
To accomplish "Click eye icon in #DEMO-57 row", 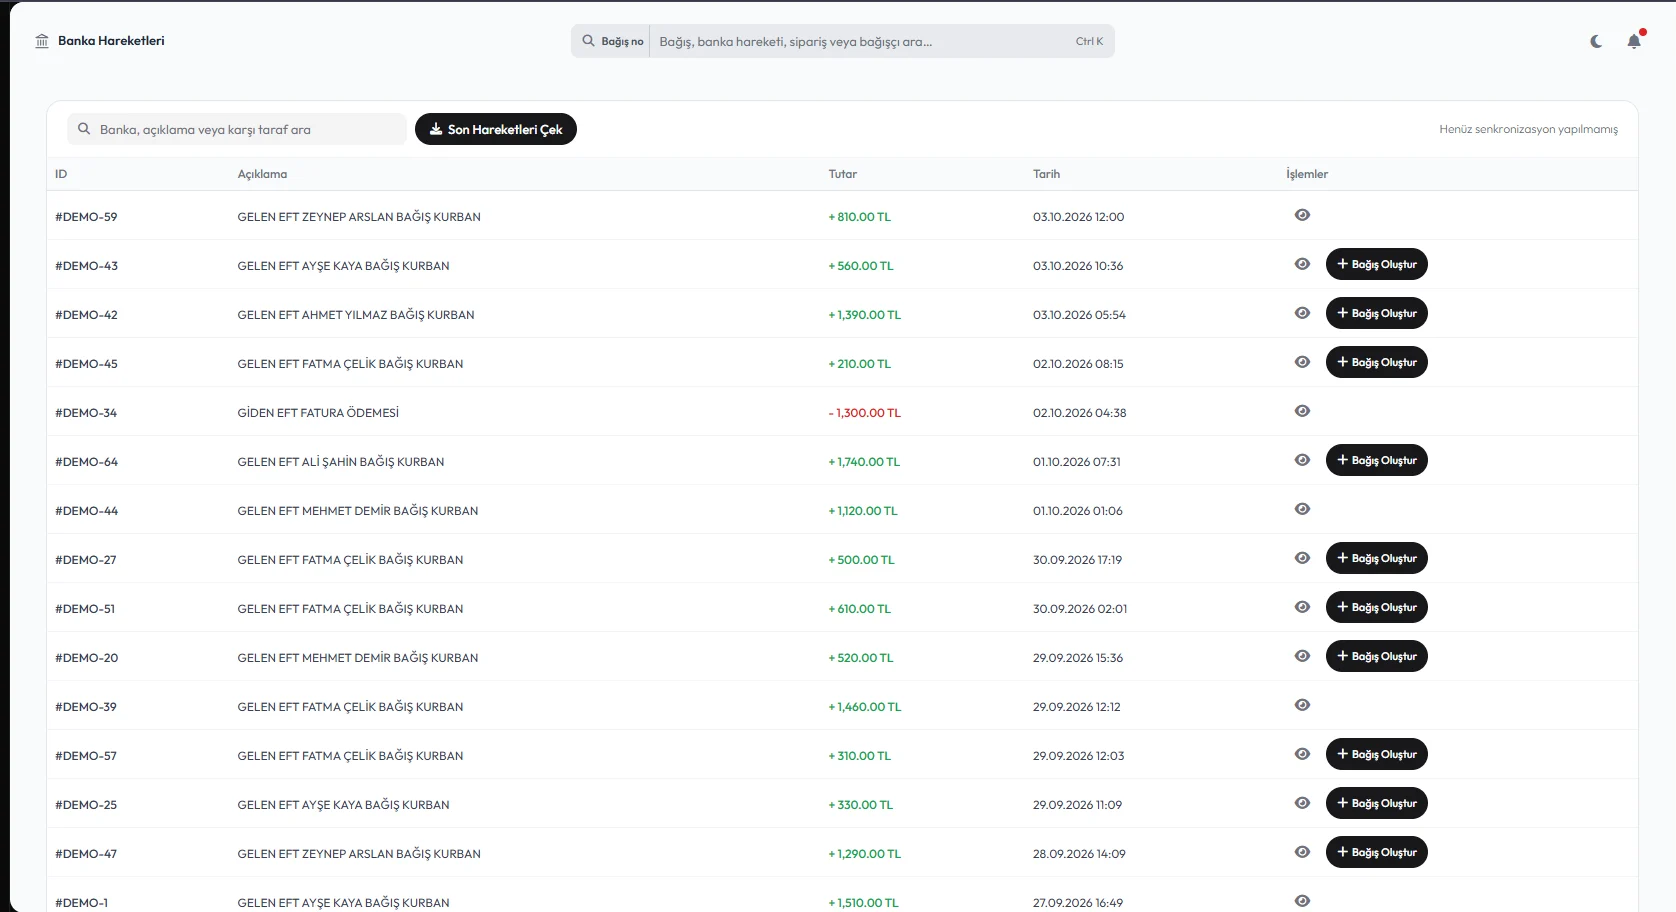I will pyautogui.click(x=1302, y=754).
